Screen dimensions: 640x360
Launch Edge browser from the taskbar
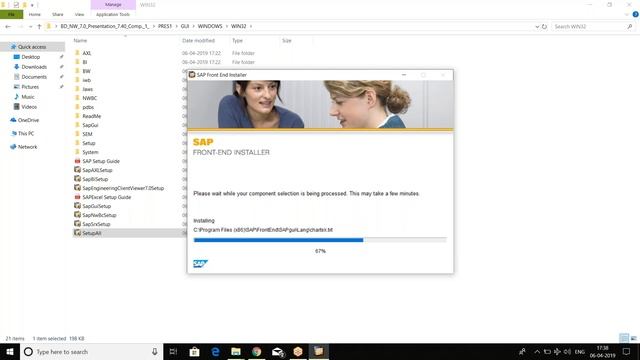click(215, 351)
